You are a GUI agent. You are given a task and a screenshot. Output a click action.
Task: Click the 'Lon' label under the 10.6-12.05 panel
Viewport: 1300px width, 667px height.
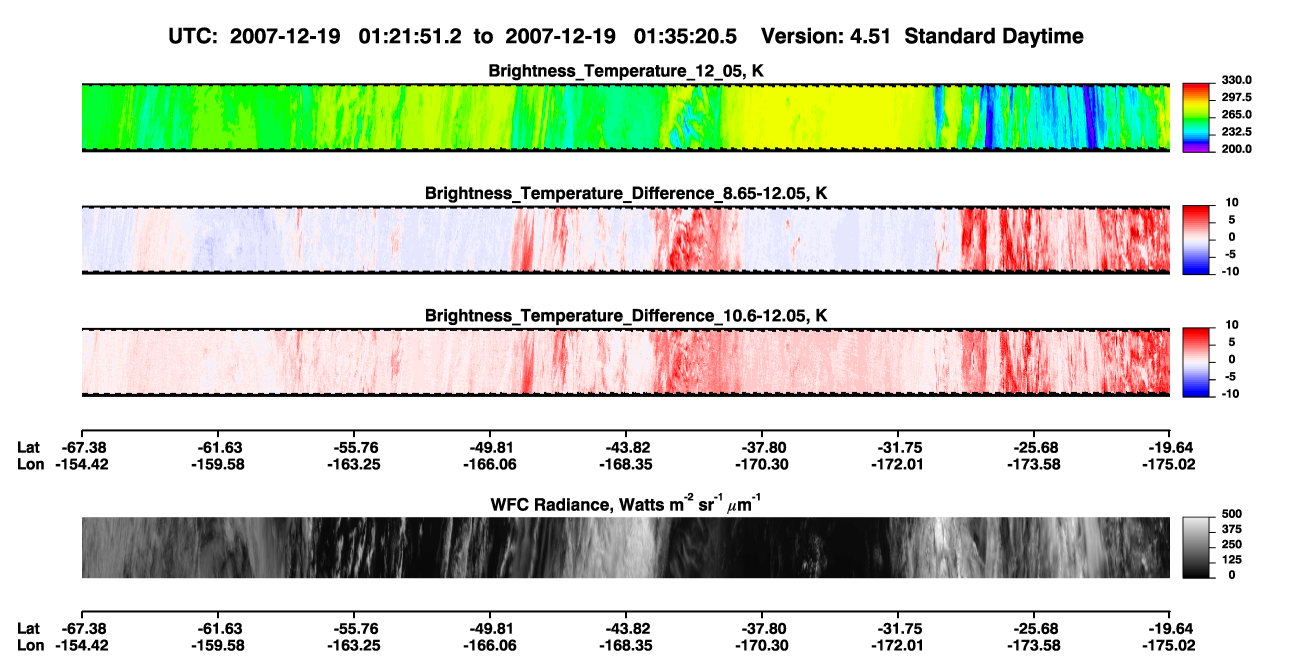pyautogui.click(x=30, y=464)
